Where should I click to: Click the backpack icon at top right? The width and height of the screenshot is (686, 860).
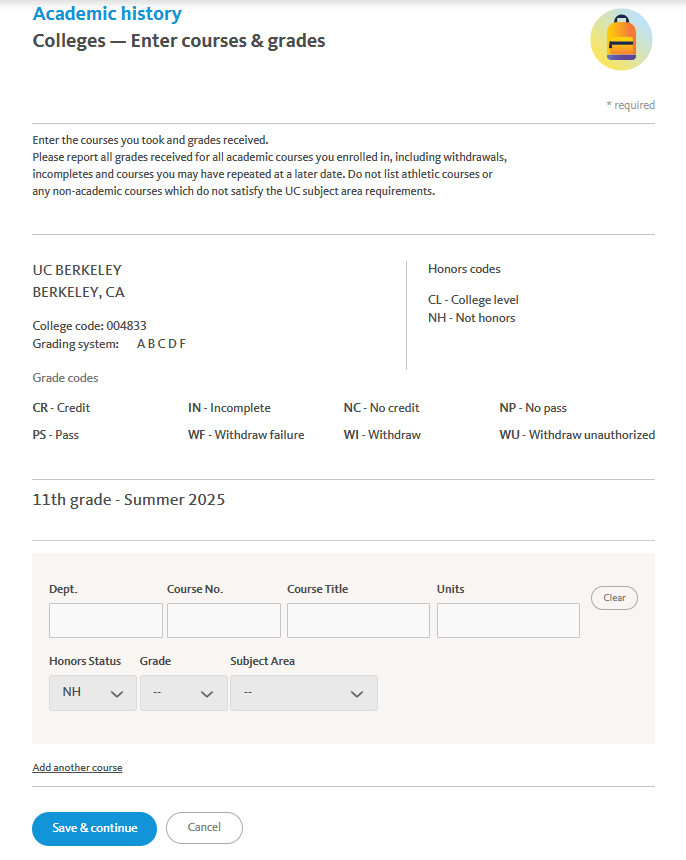(x=621, y=39)
